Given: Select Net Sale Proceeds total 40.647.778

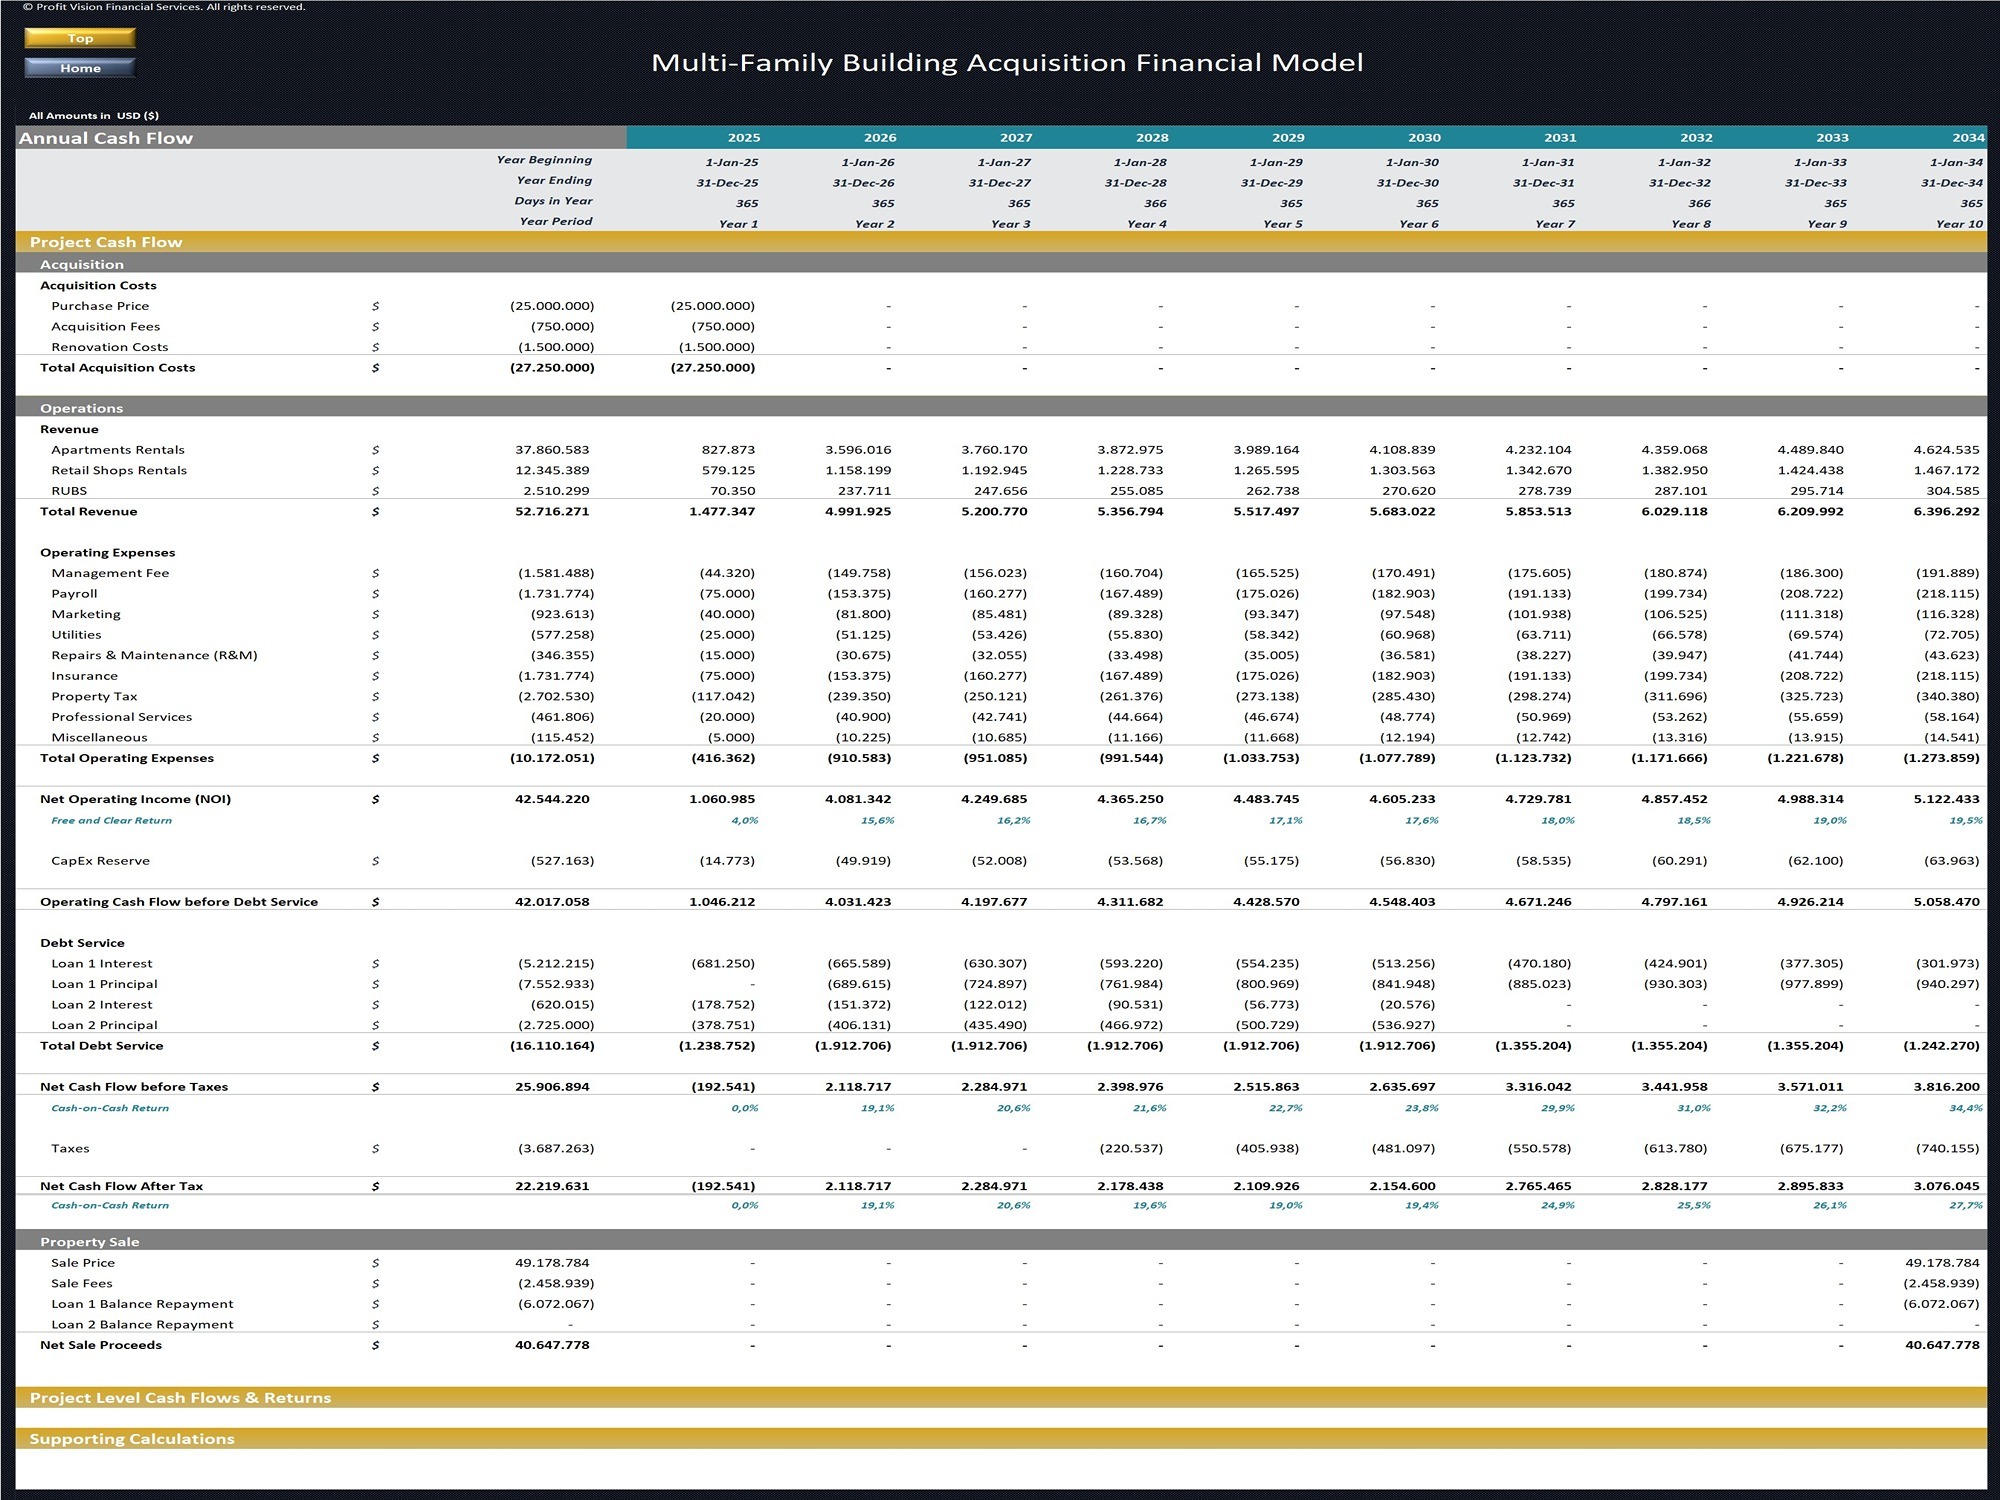Looking at the screenshot, I should (x=552, y=1345).
